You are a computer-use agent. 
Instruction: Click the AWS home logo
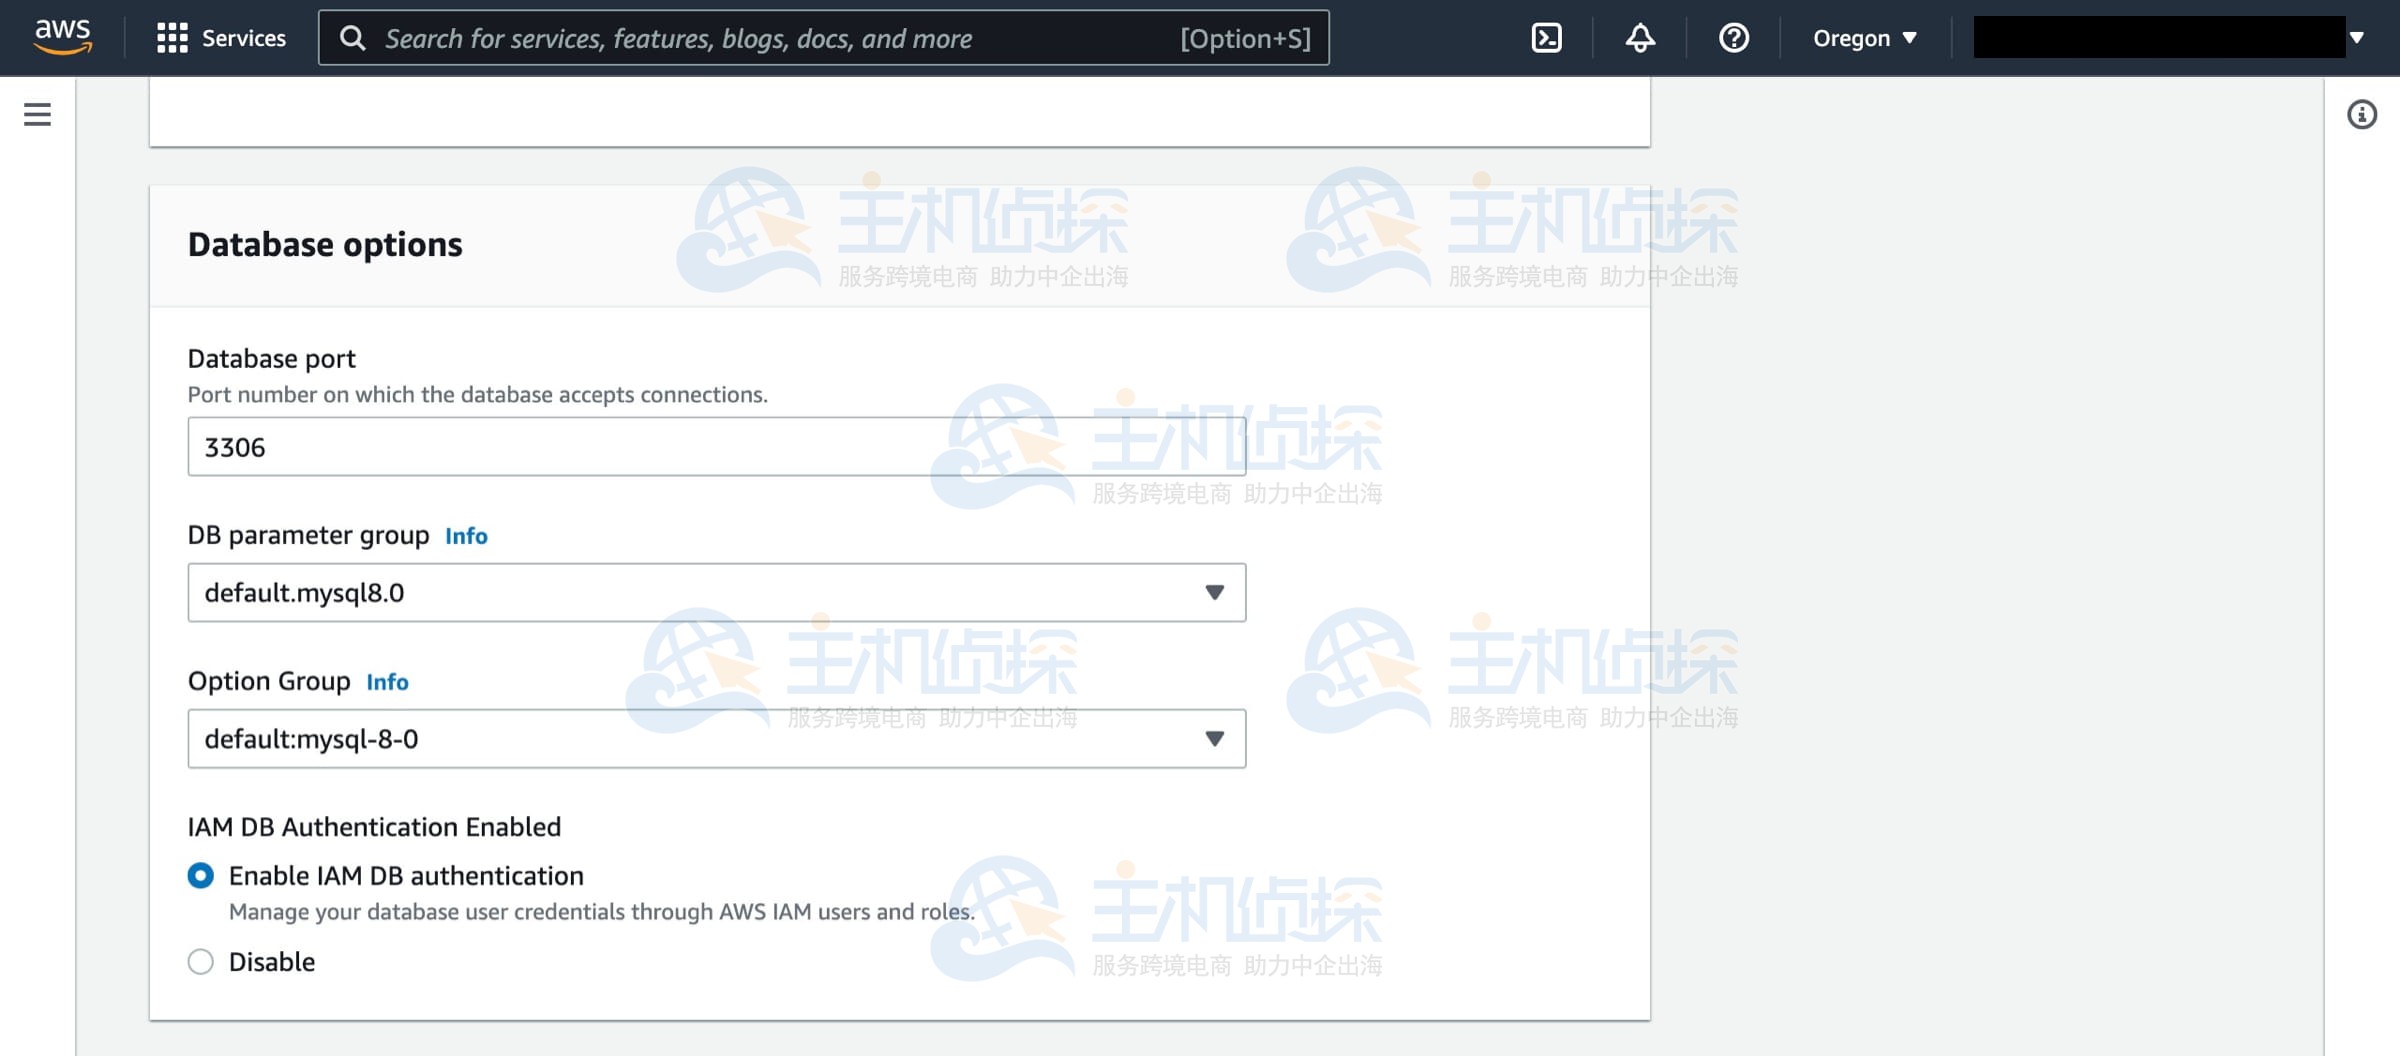(62, 37)
